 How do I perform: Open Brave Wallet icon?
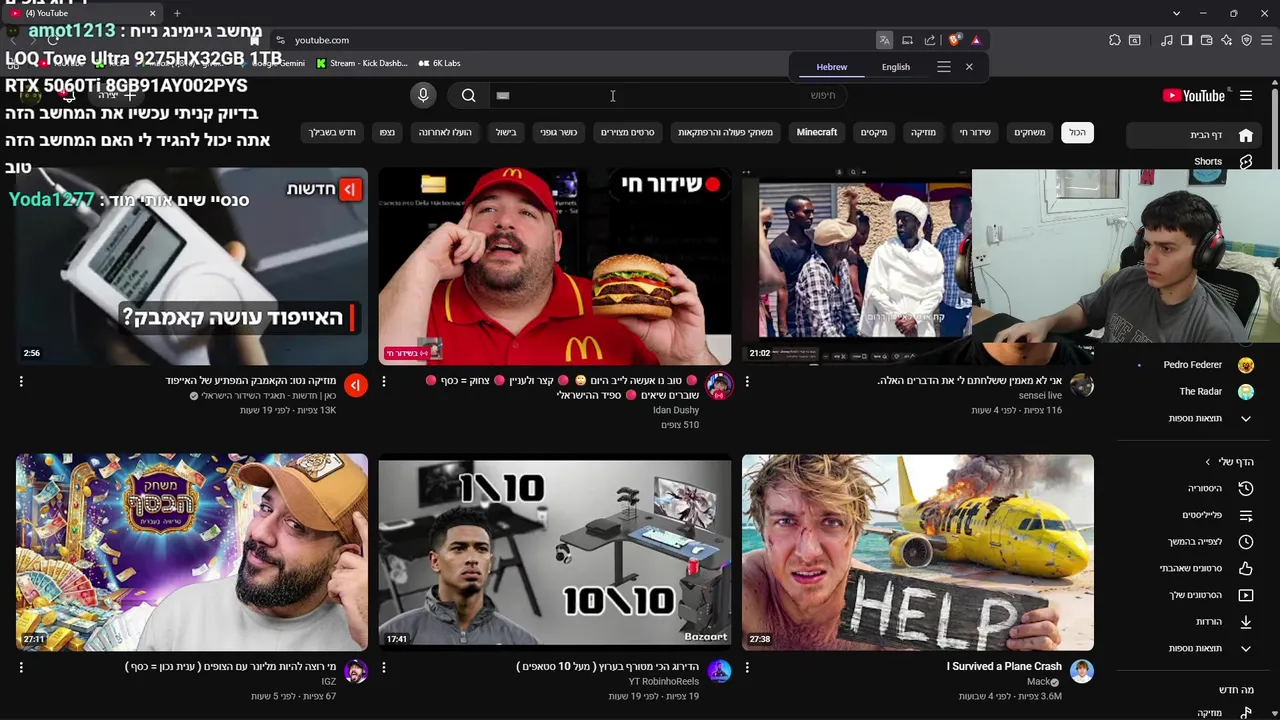[x=1206, y=40]
